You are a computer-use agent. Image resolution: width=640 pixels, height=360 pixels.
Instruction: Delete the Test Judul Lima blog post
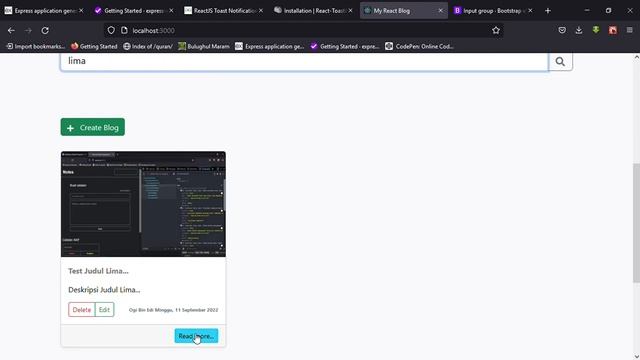[x=82, y=310]
